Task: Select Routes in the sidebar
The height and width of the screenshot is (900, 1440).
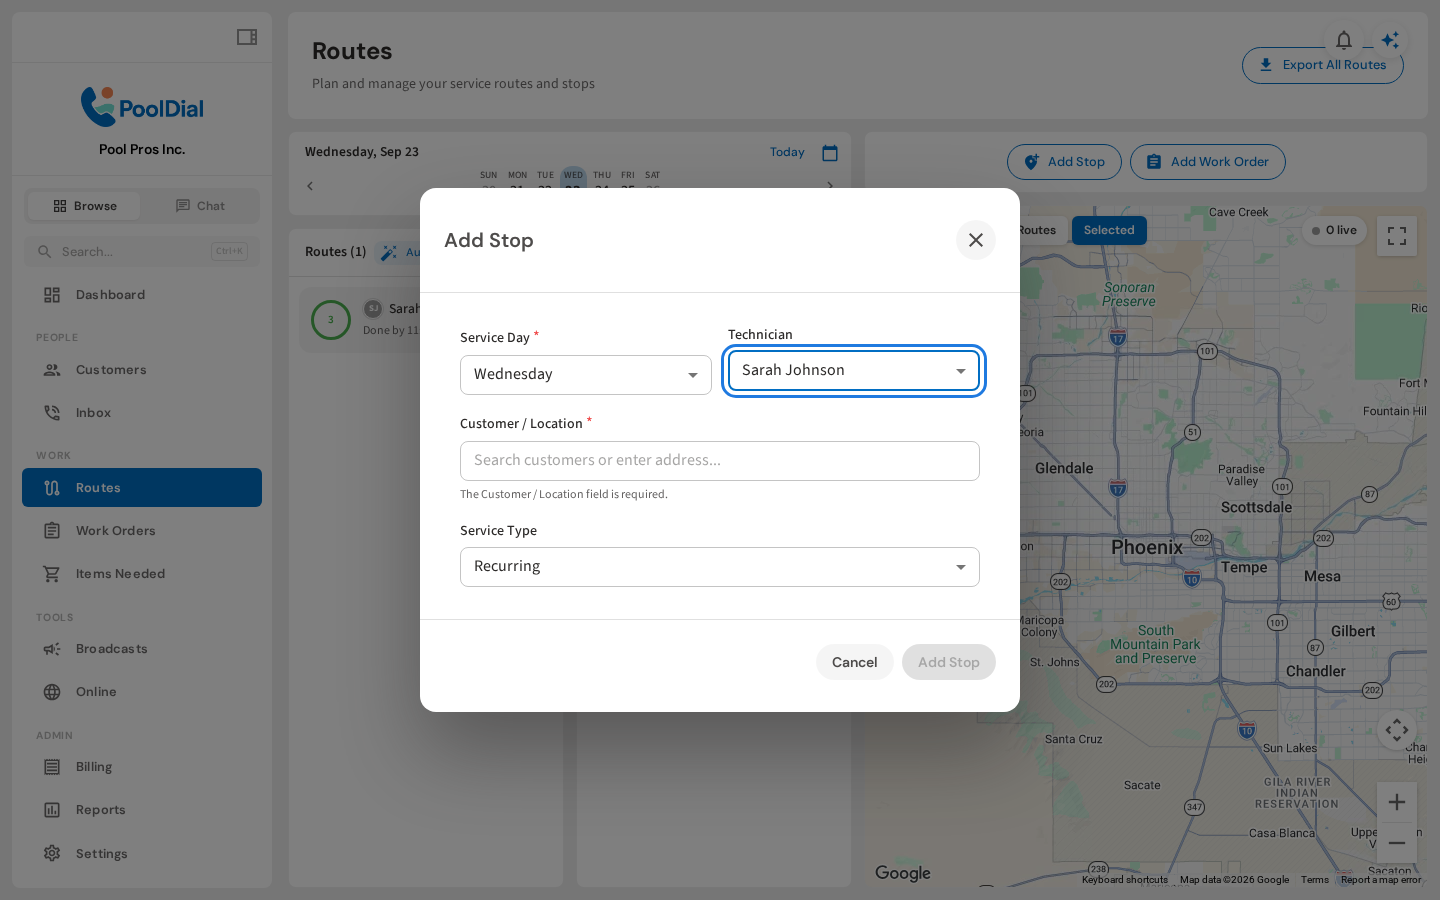Action: pyautogui.click(x=142, y=488)
